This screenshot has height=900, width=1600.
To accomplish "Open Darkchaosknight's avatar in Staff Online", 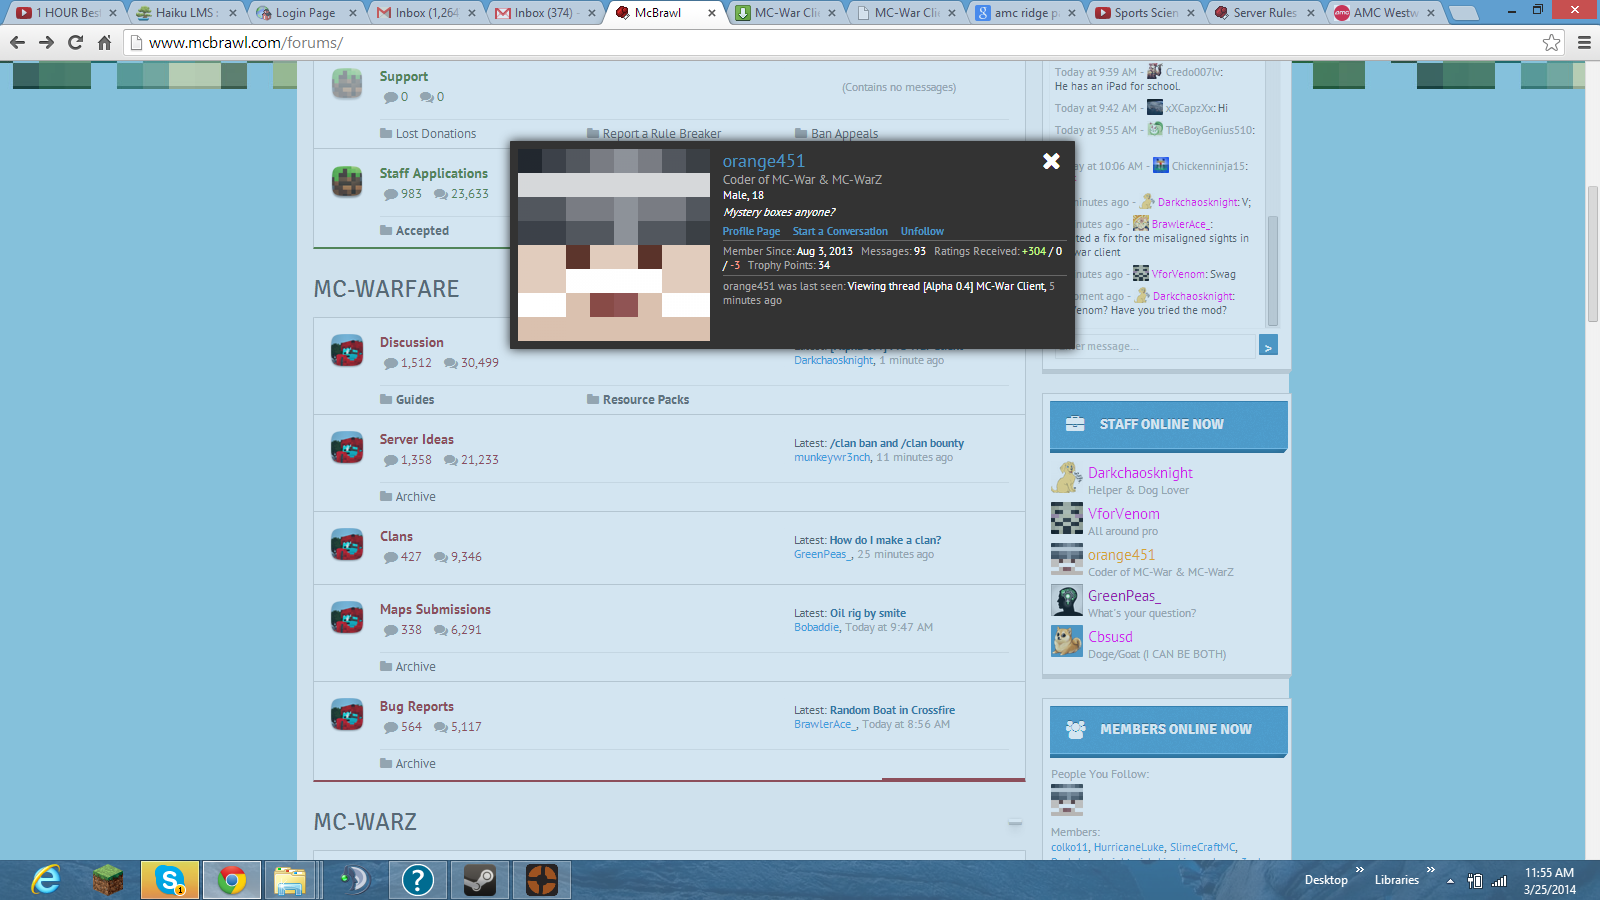I will click(1067, 478).
